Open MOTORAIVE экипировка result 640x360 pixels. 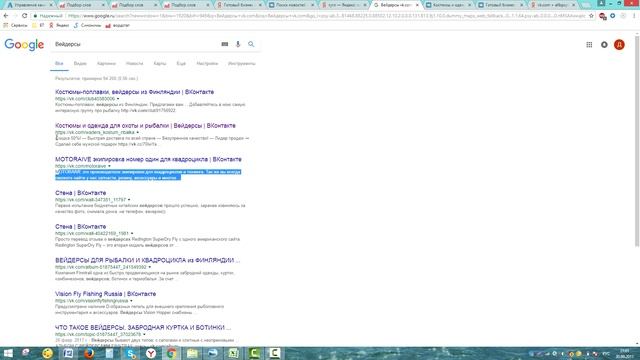coord(148,159)
